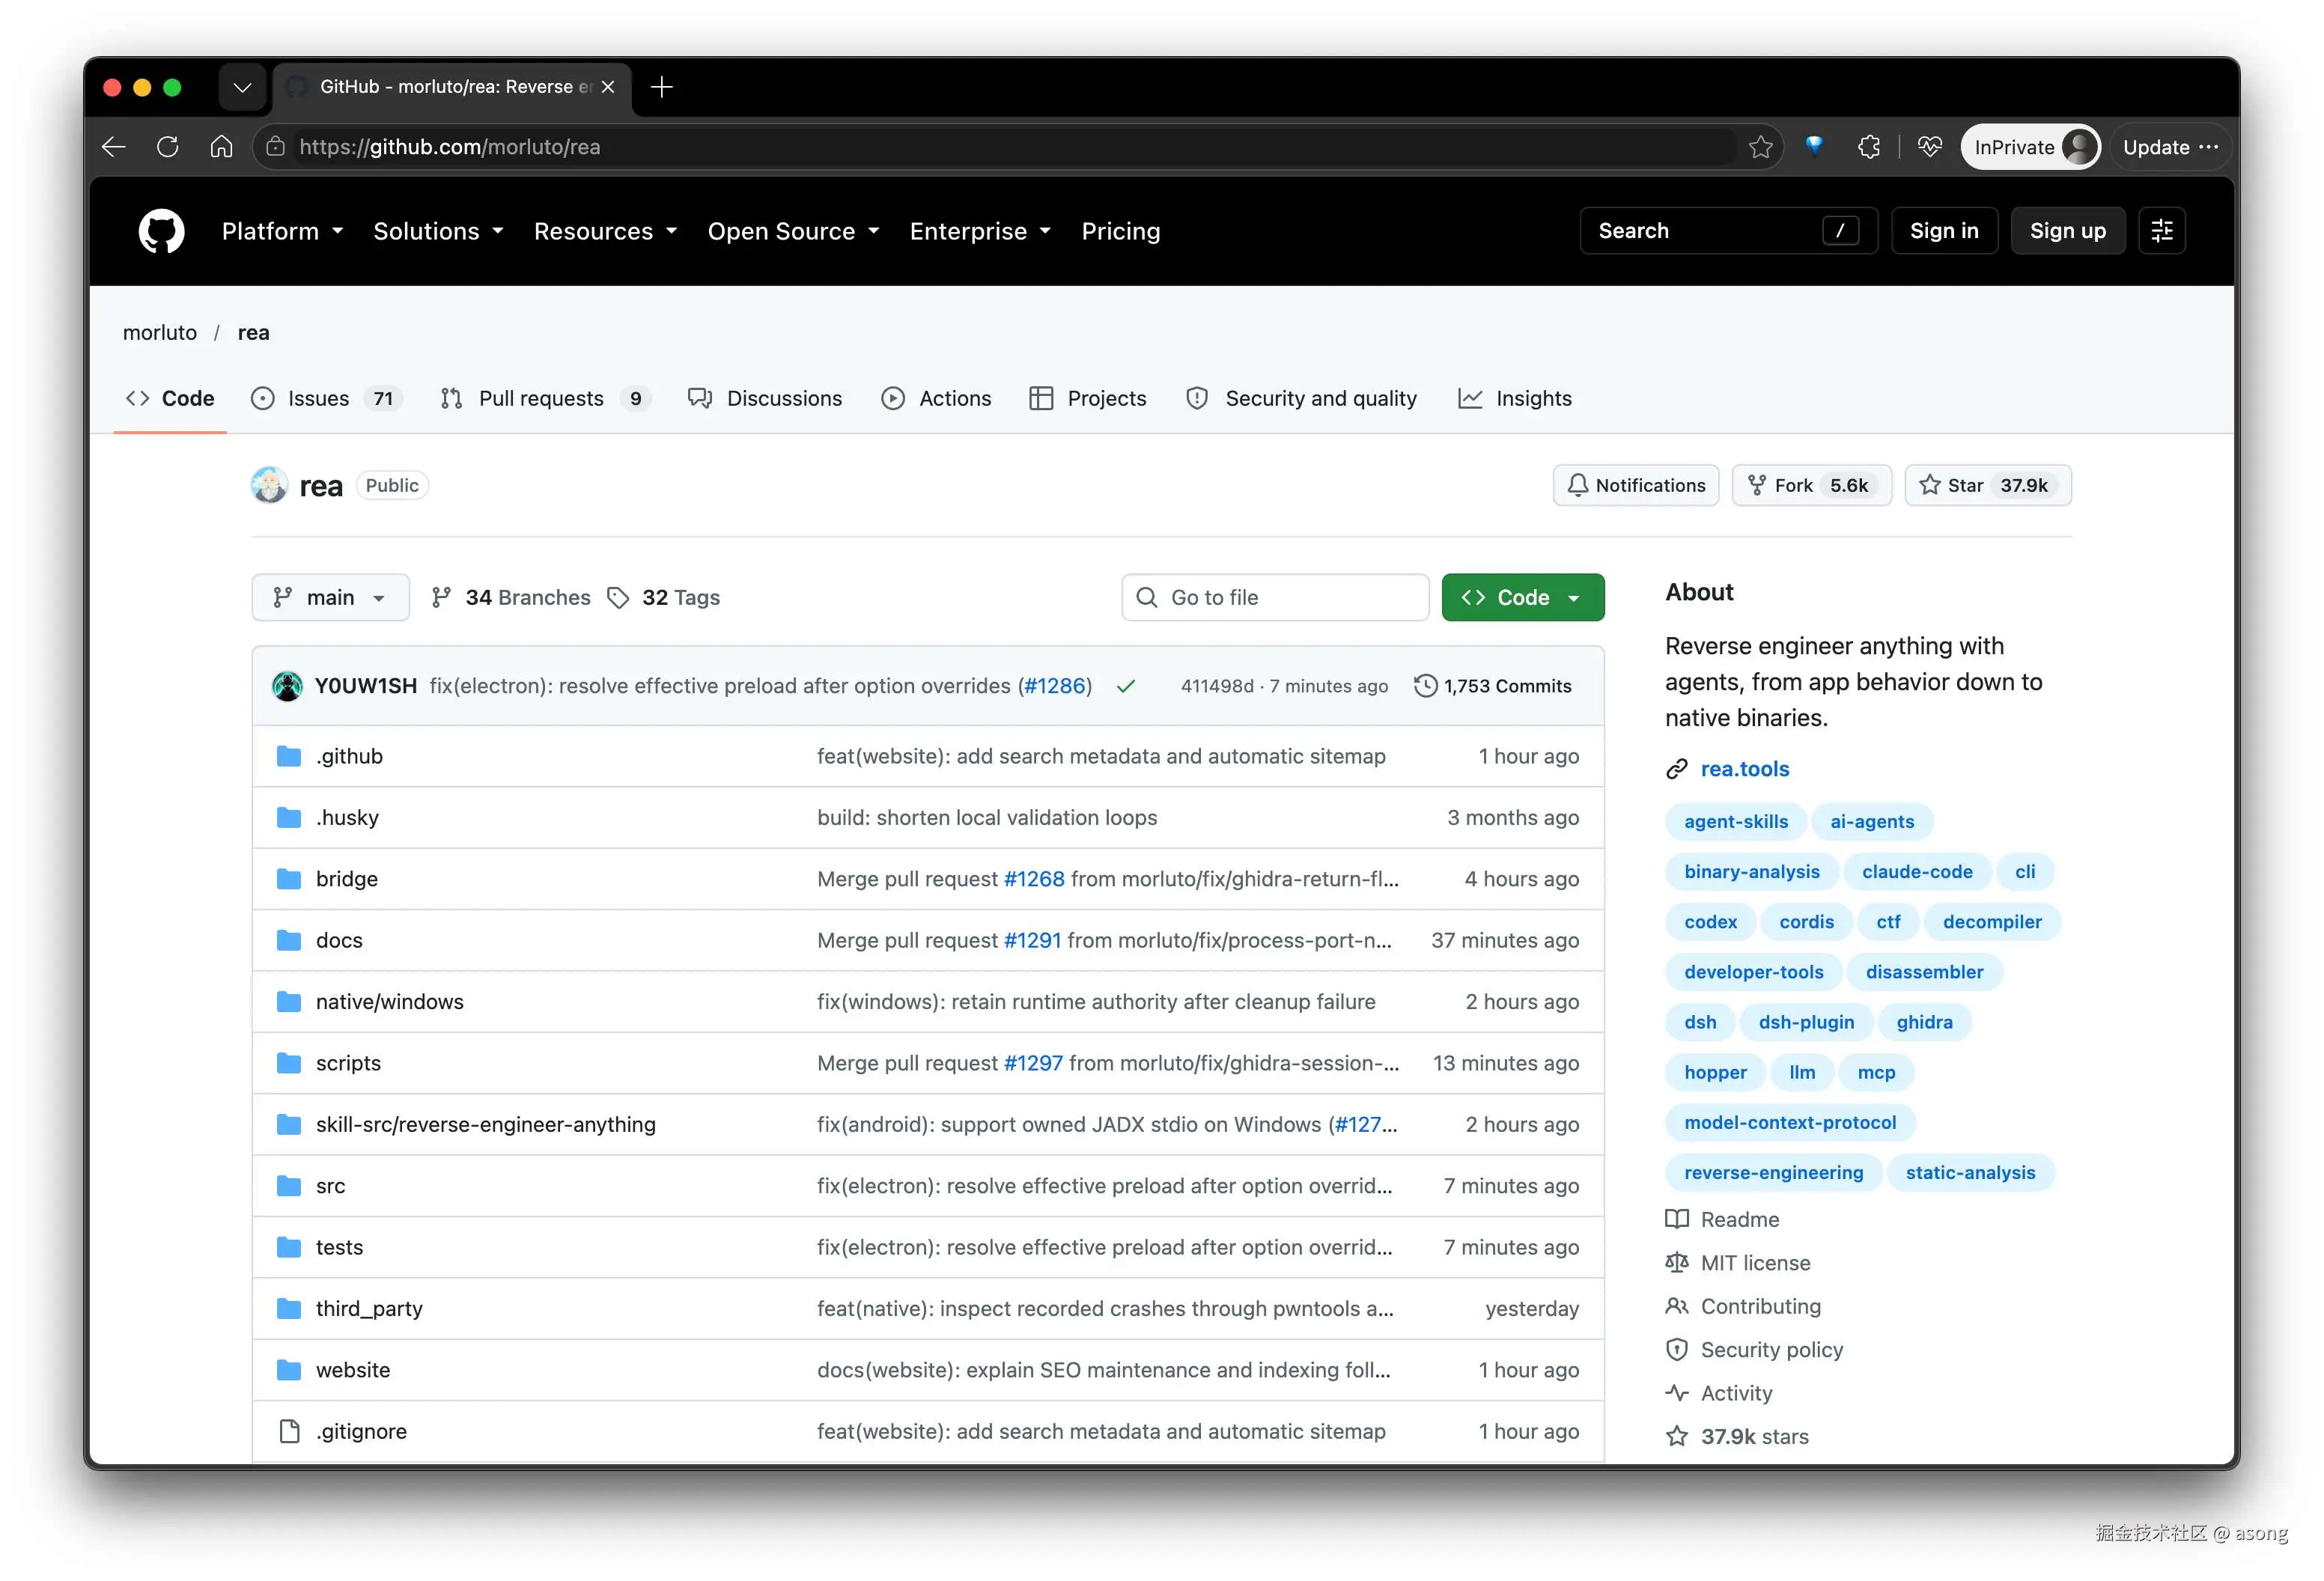The width and height of the screenshot is (2324, 1581).
Task: Open the Insights tab
Action: click(1515, 398)
